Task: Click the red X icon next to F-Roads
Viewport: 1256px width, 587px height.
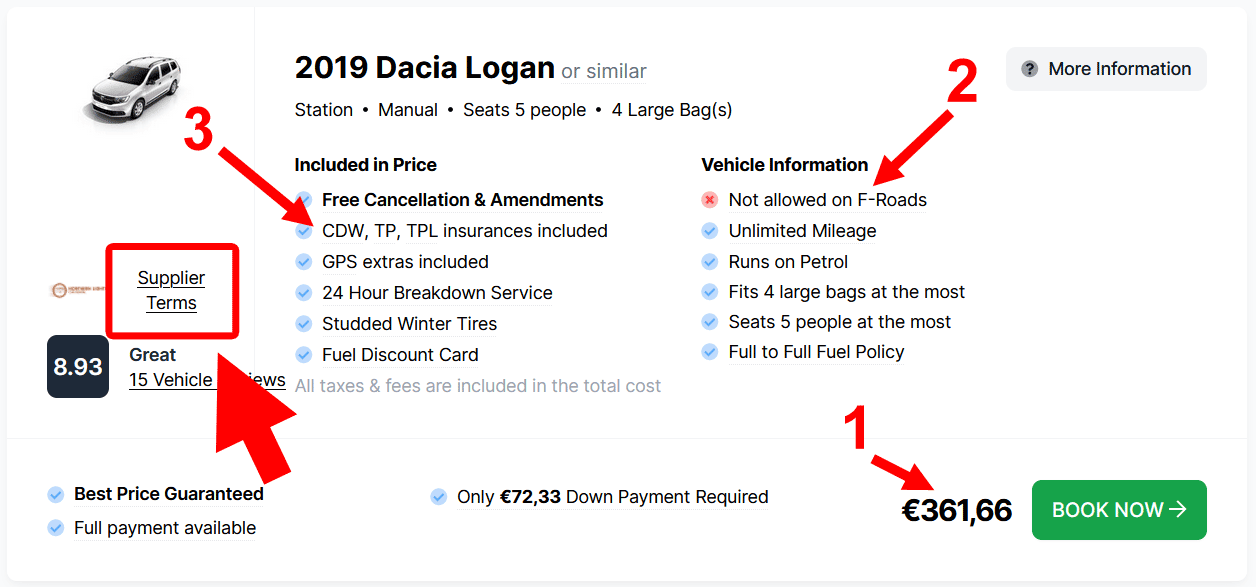Action: [x=710, y=200]
